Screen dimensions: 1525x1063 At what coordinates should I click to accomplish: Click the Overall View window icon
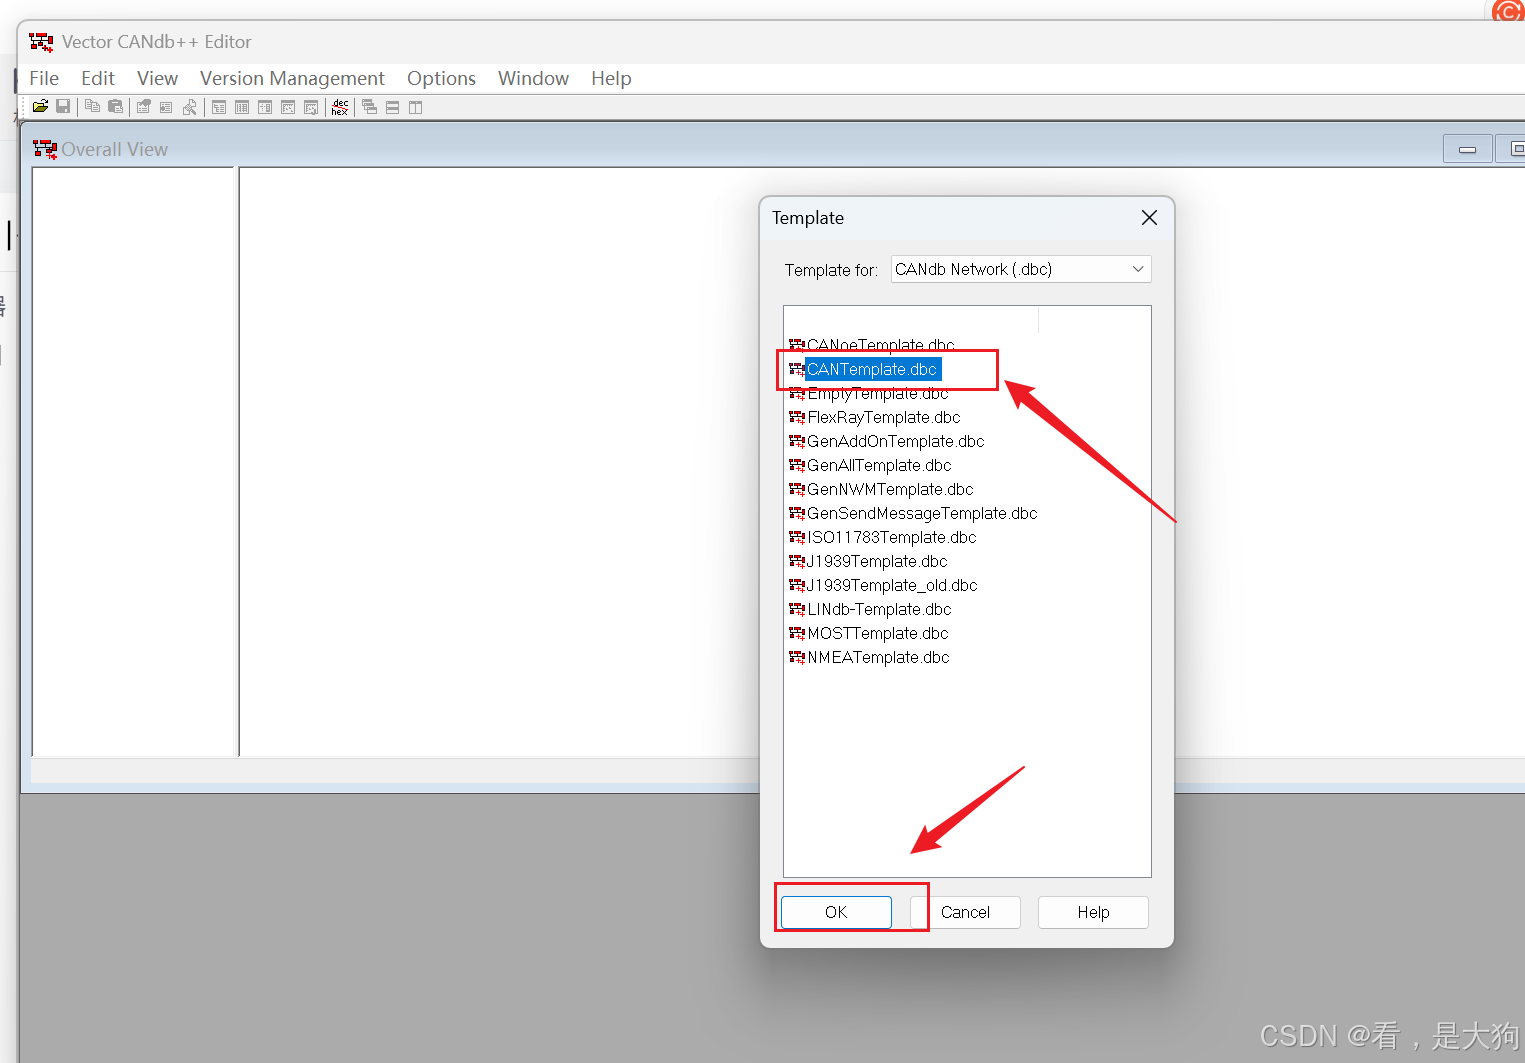45,149
